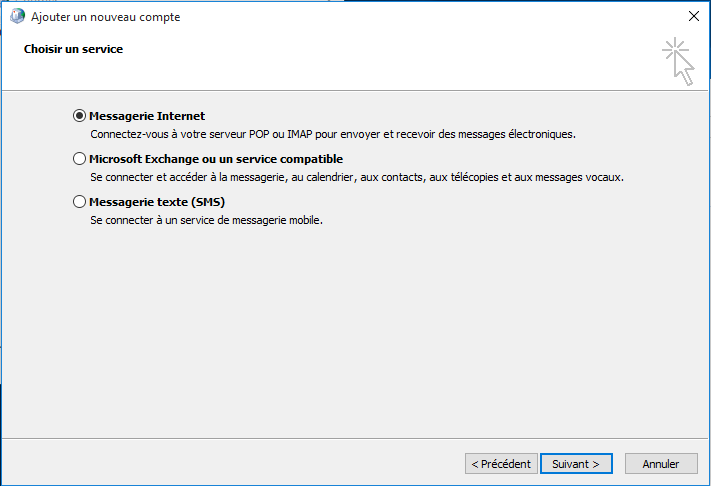Click the "Messagerie Internet" bold label

point(147,116)
